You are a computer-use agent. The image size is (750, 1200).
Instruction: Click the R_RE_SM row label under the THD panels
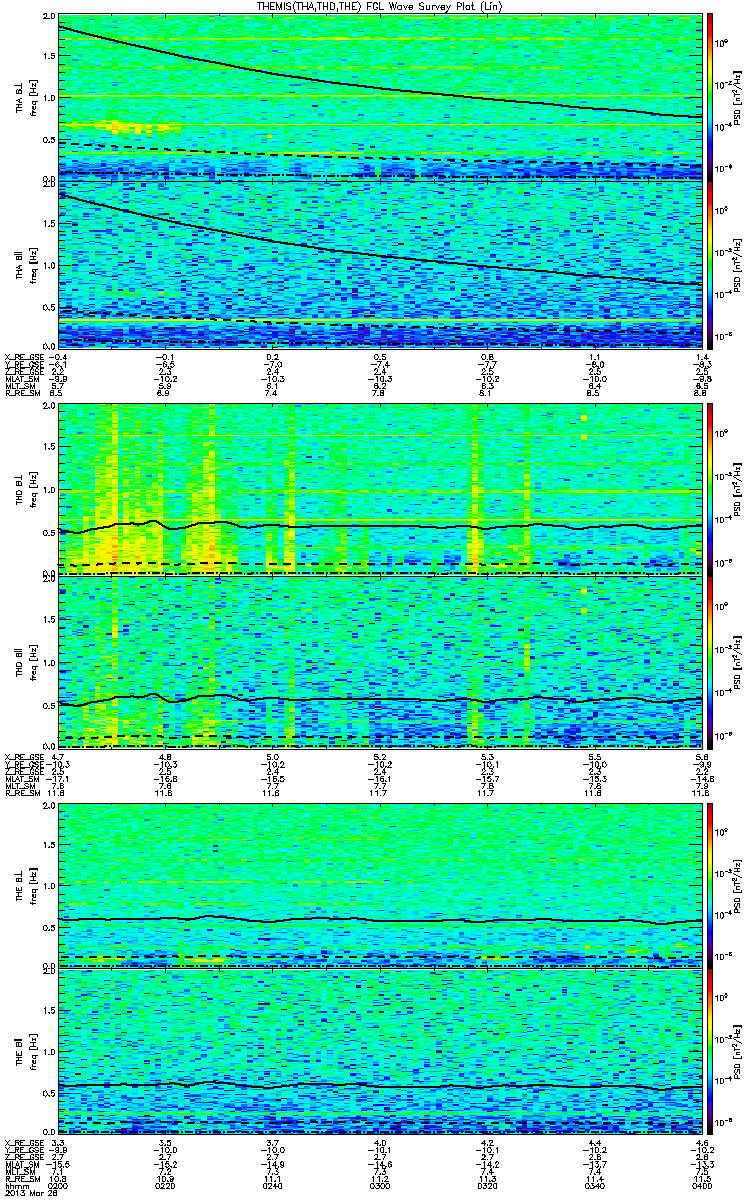pos(21,793)
